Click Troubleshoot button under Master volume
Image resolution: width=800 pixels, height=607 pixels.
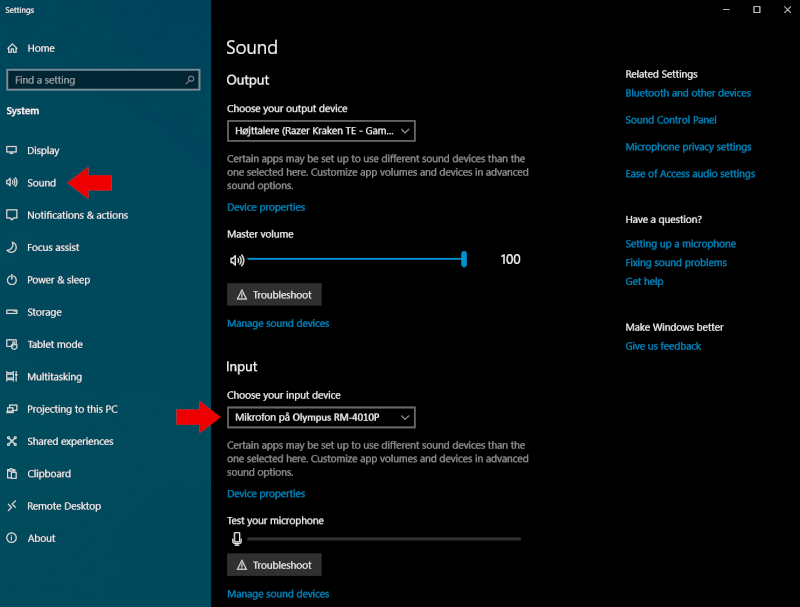tap(274, 295)
